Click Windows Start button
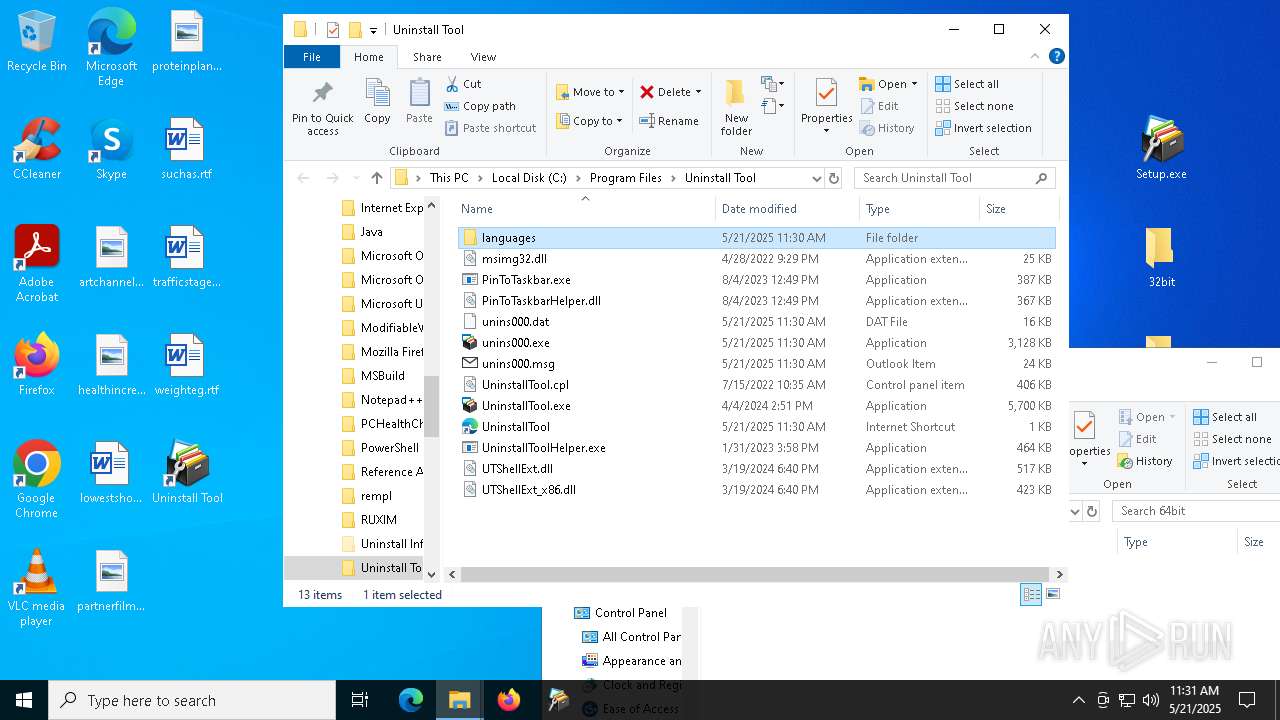 (x=24, y=700)
